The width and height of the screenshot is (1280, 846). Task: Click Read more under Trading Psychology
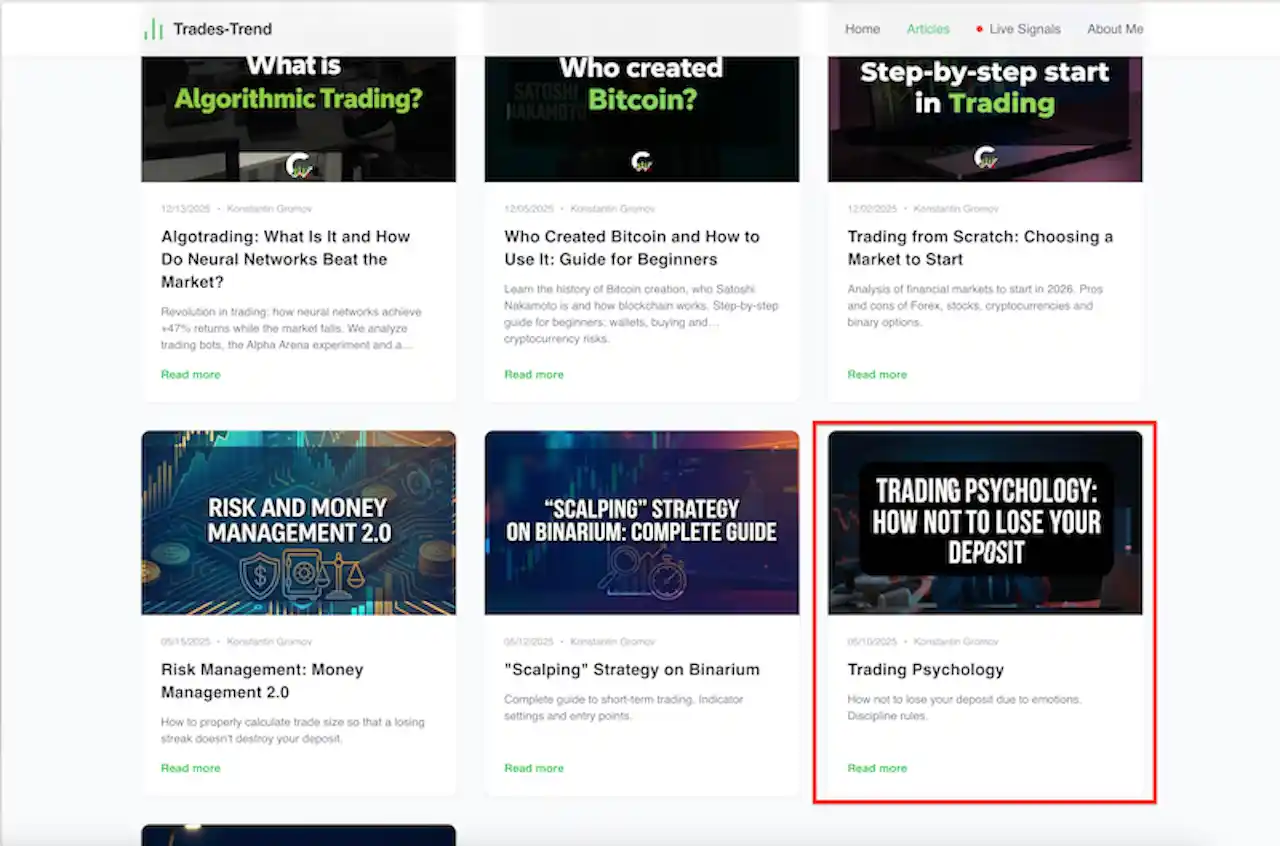pos(877,768)
